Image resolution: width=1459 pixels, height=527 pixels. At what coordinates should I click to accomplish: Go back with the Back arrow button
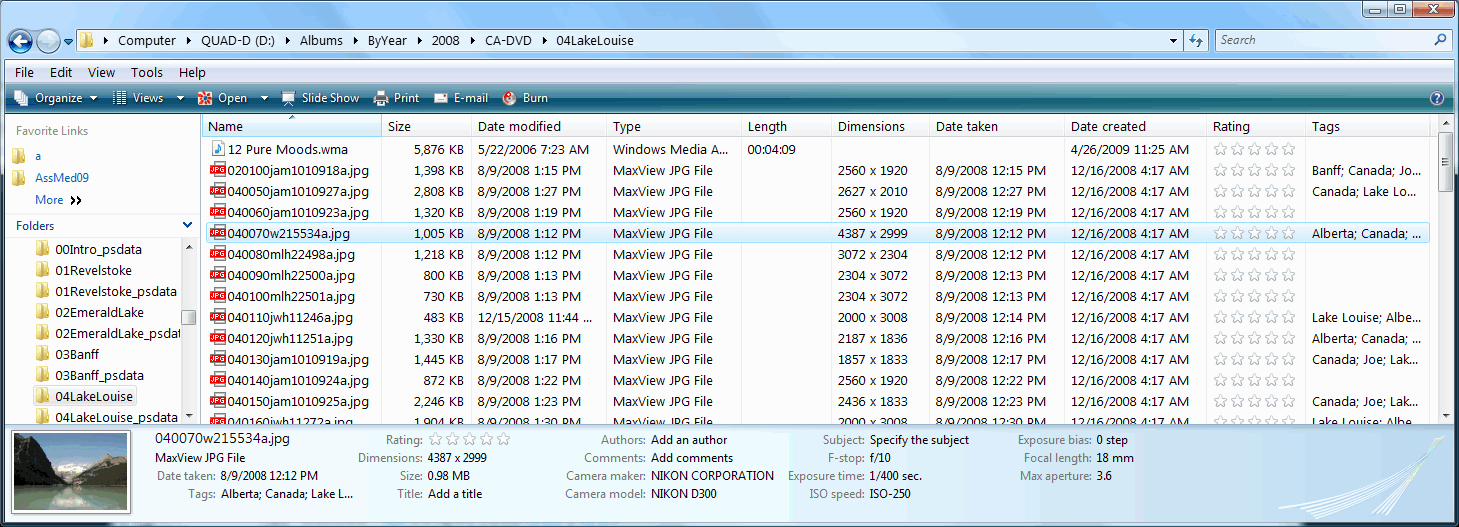[19, 41]
